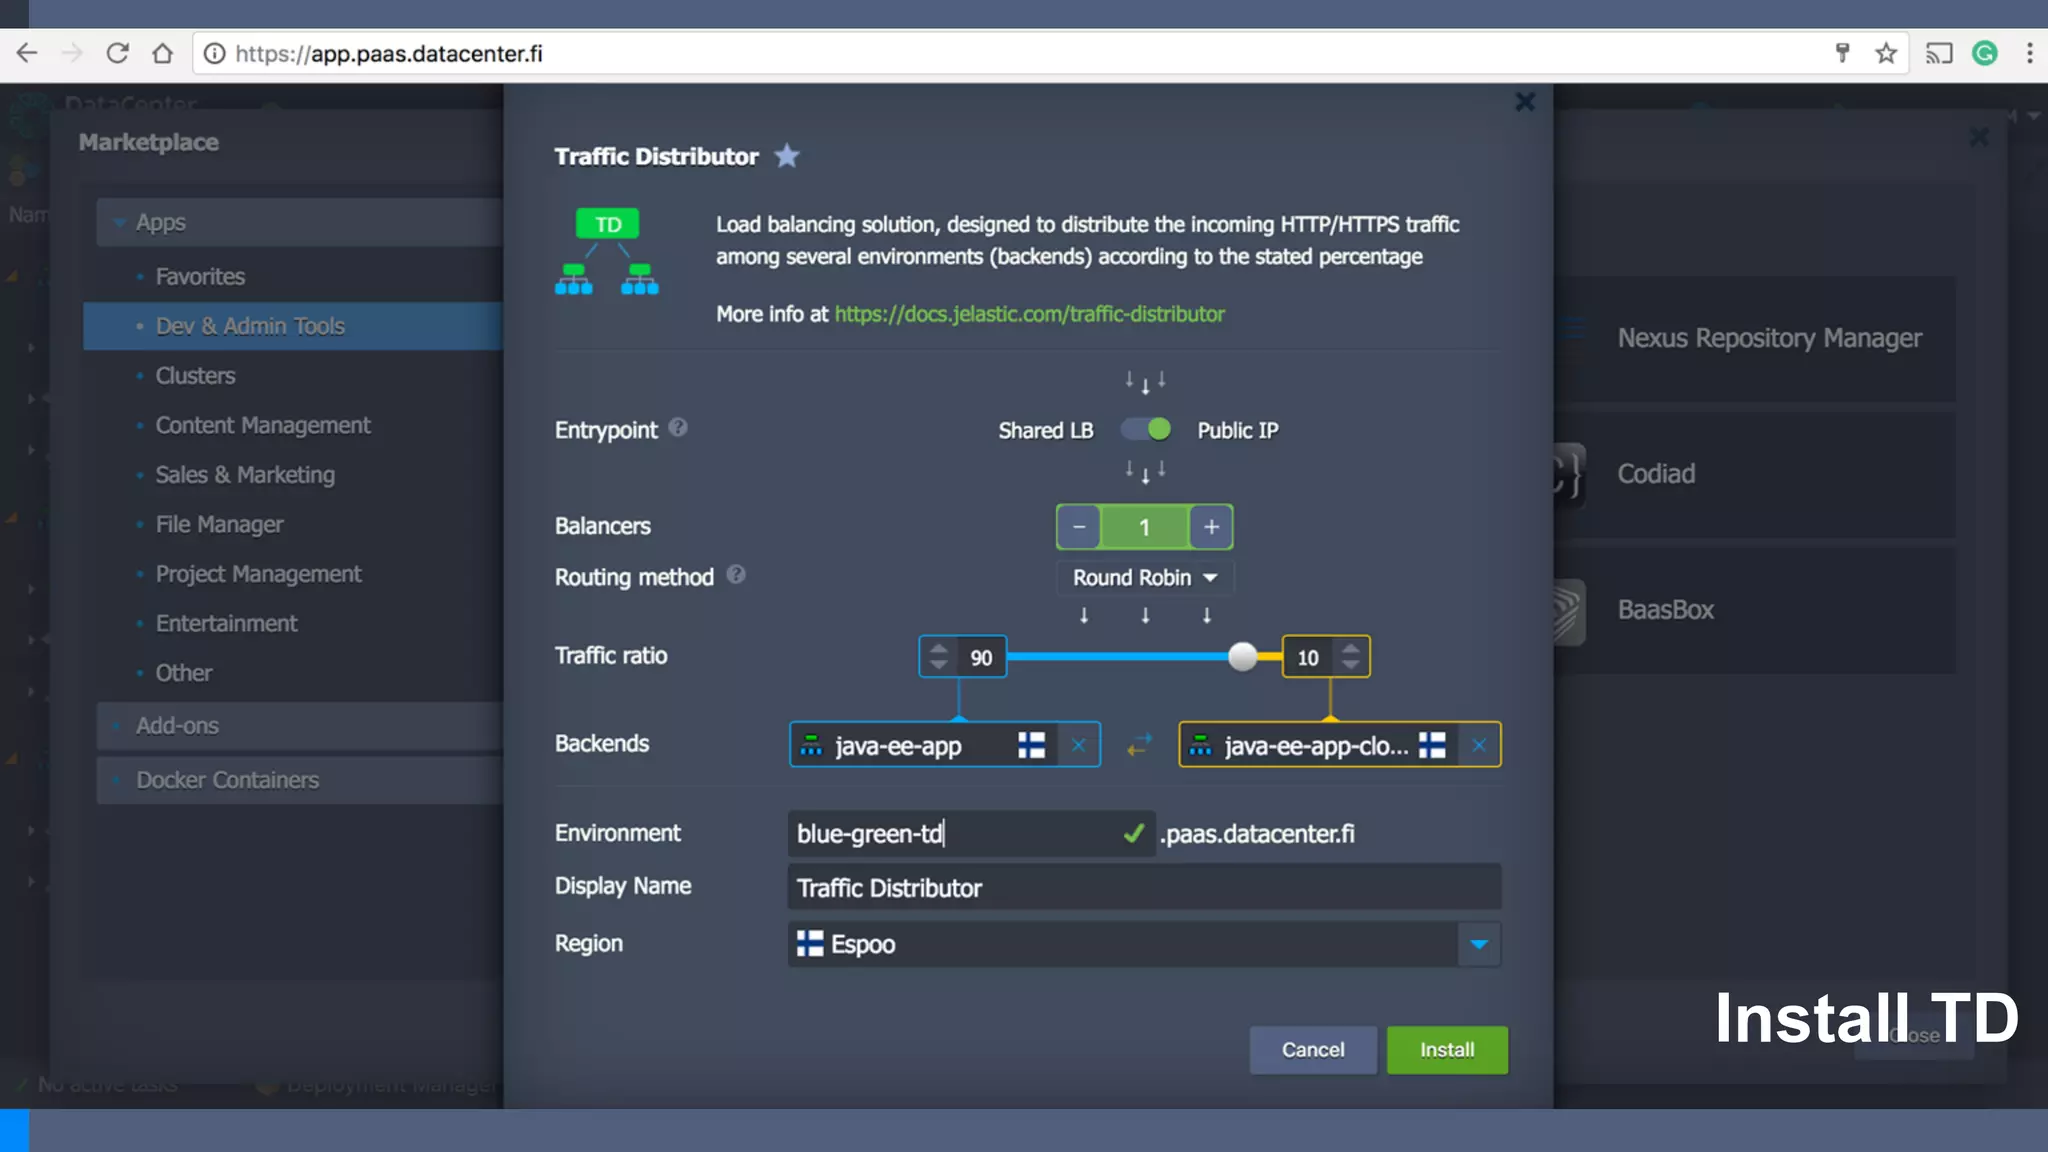Select the java-ee-app-clo... backend field
2048x1152 pixels.
1340,745
